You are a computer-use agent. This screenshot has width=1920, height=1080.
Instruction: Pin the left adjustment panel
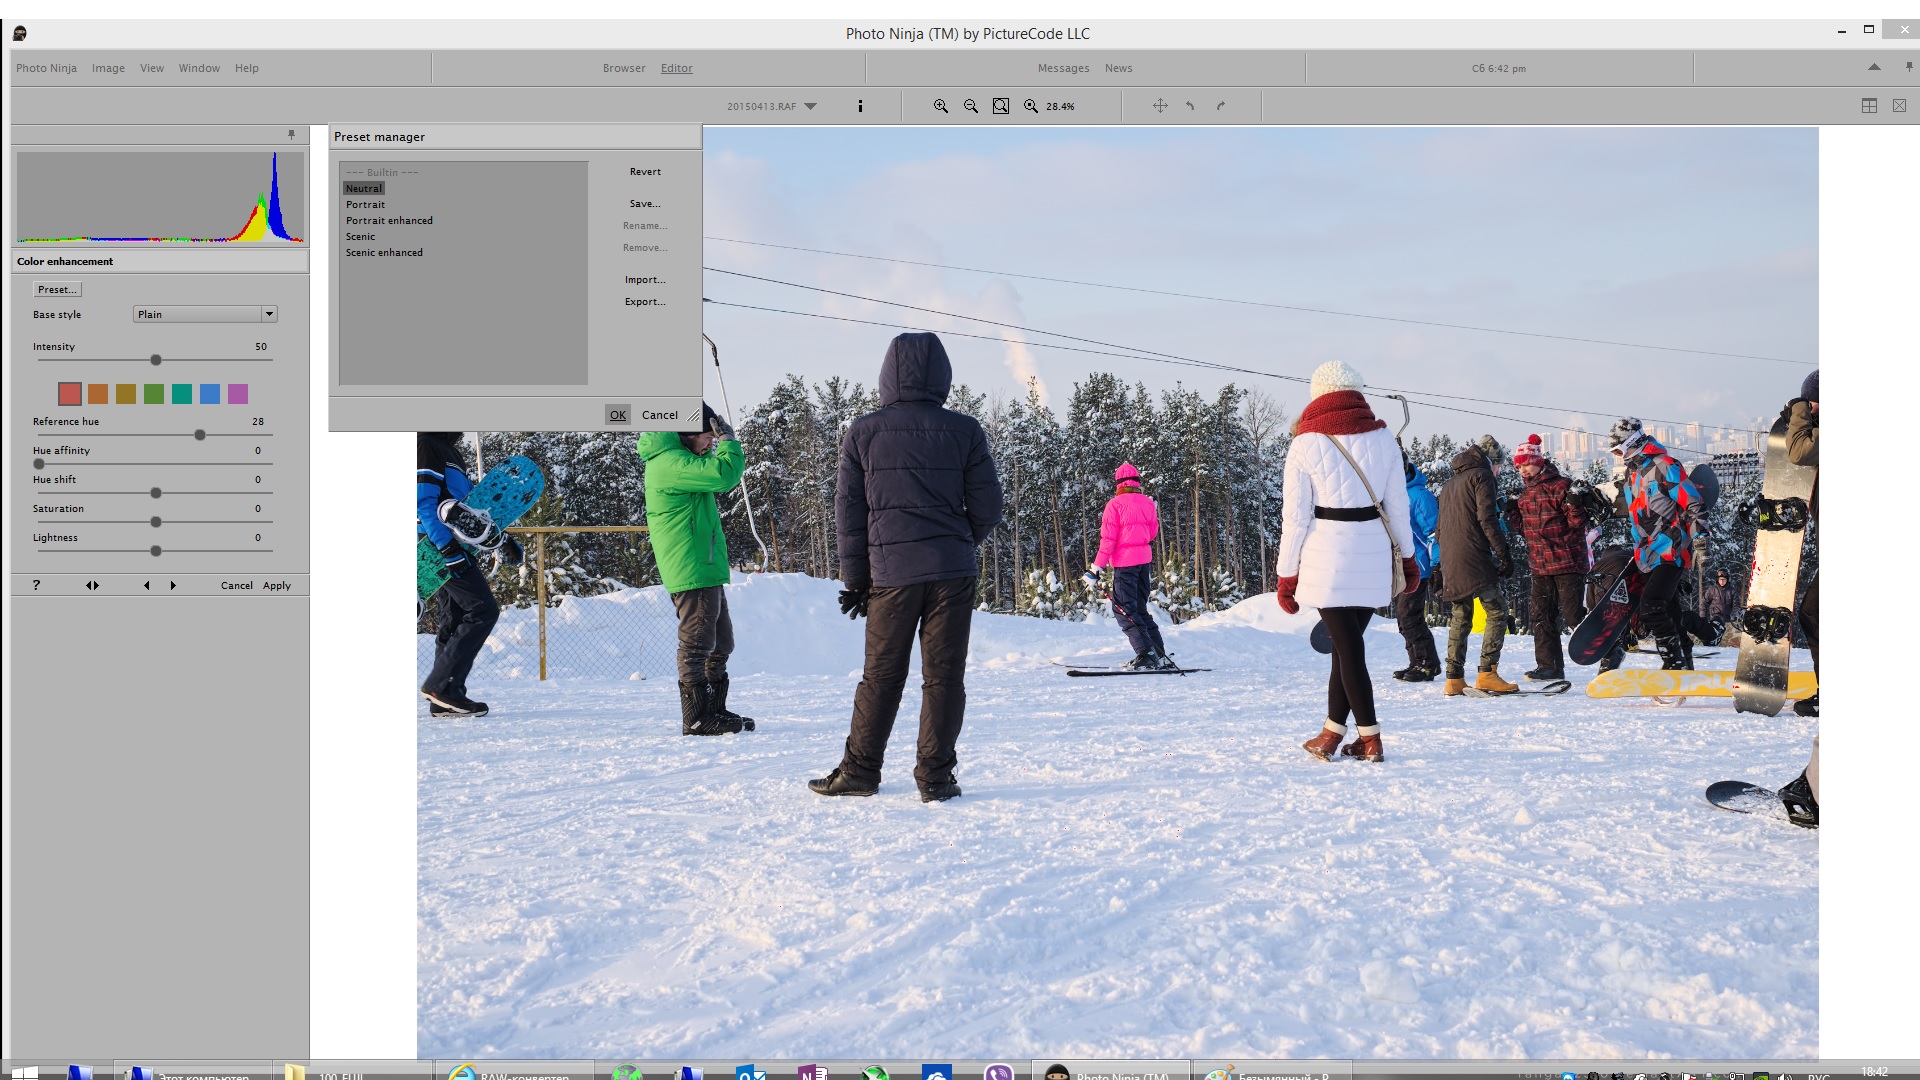tap(292, 134)
